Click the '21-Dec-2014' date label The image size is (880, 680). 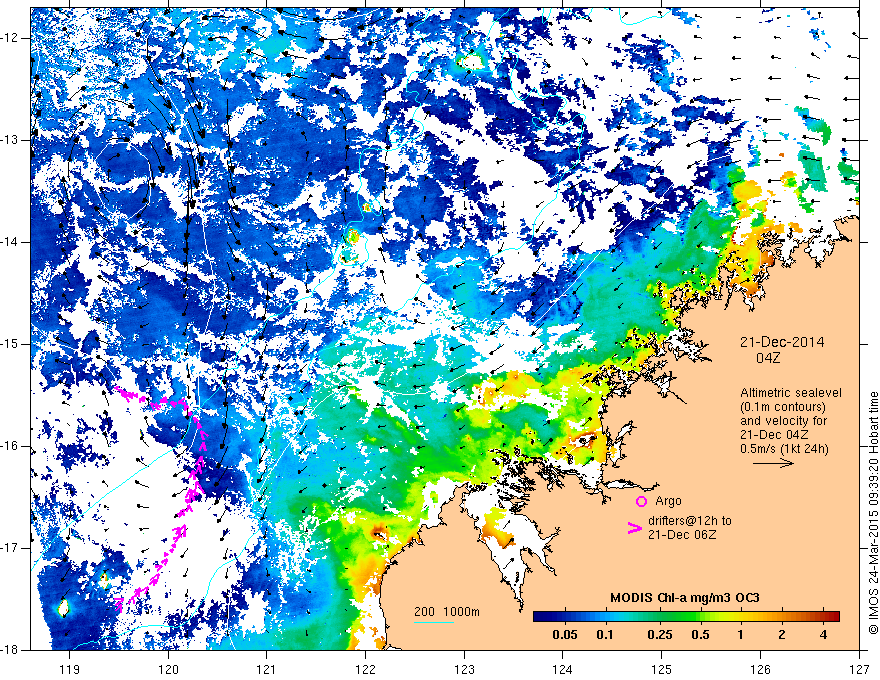coord(782,342)
